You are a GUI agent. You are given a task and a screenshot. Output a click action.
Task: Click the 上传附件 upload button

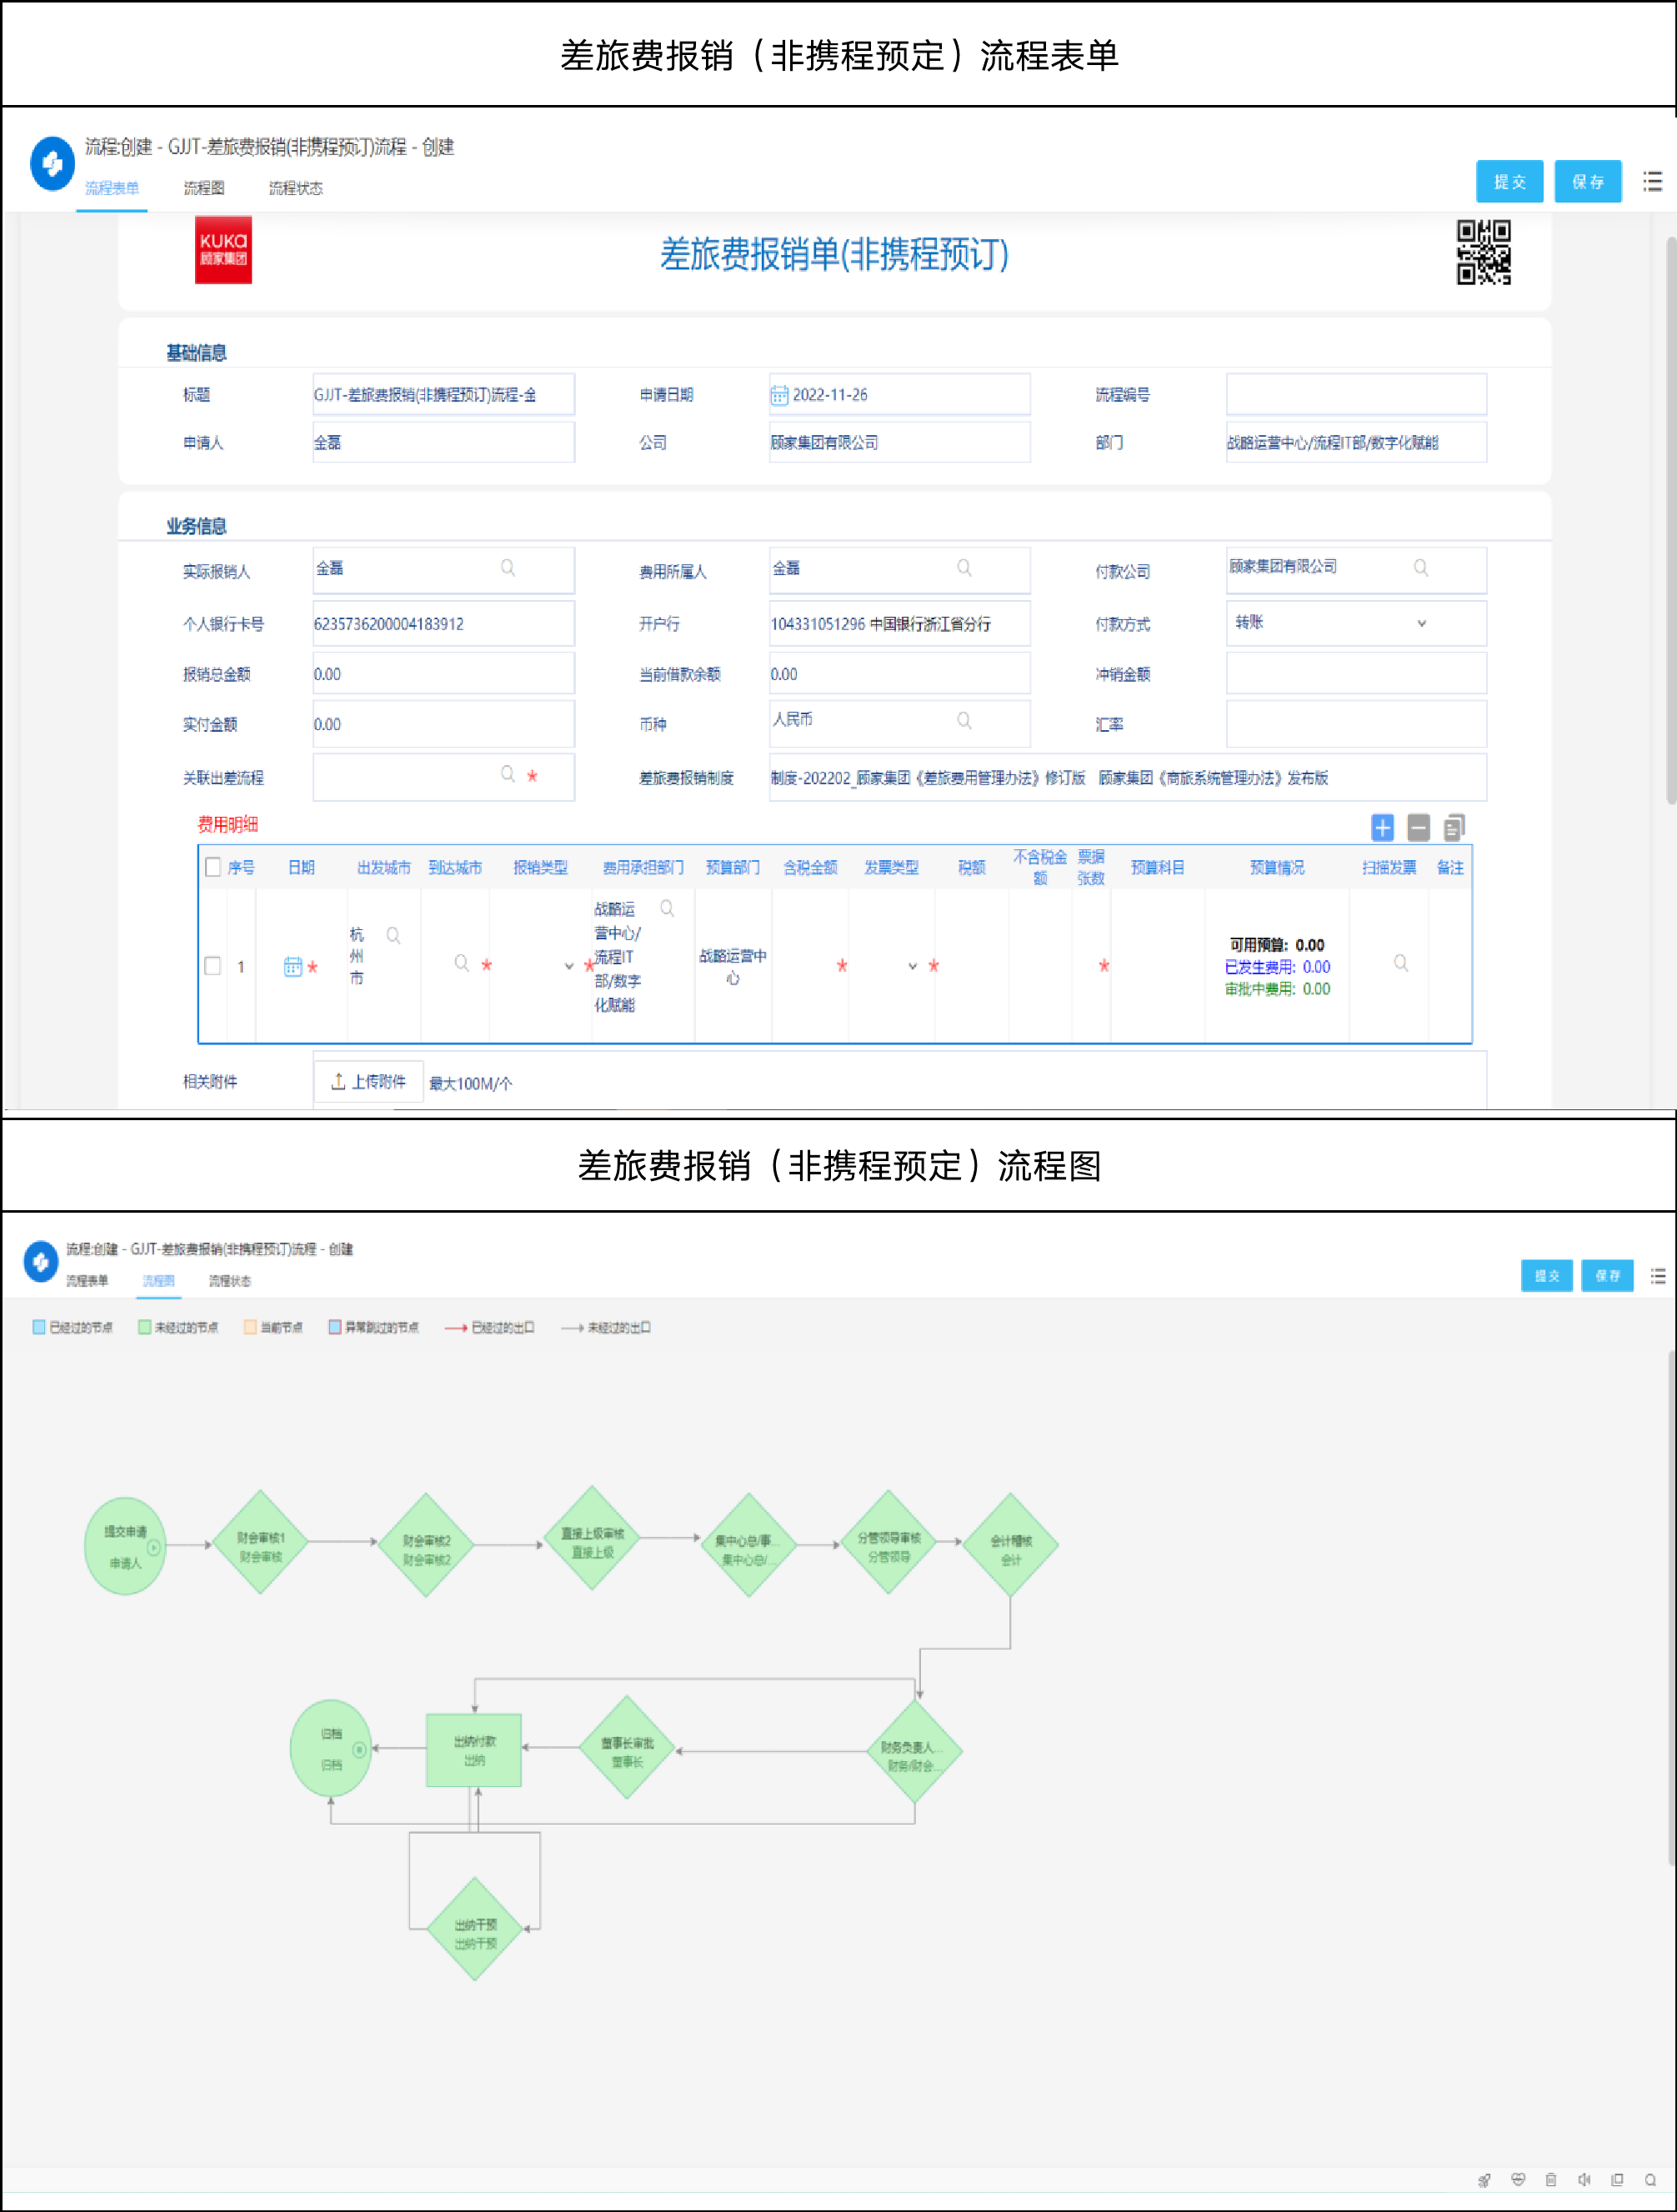[369, 1081]
